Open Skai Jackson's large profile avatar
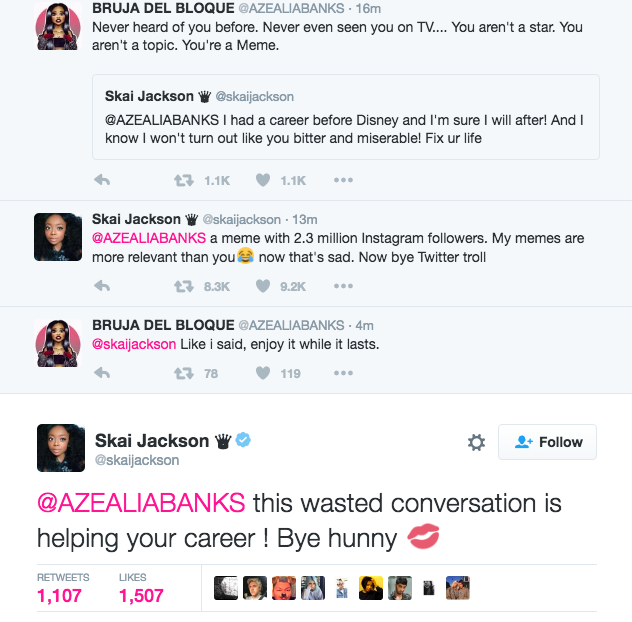The width and height of the screenshot is (632, 622). [60, 447]
